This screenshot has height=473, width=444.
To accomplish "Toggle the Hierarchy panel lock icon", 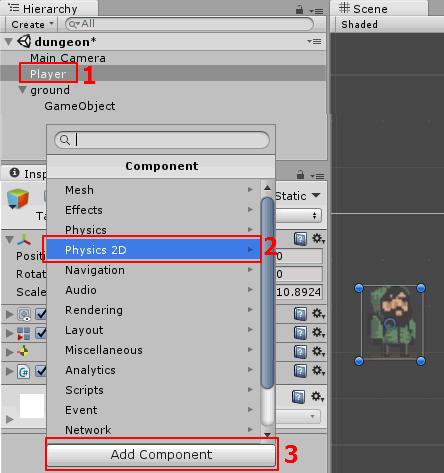I will tap(299, 10).
